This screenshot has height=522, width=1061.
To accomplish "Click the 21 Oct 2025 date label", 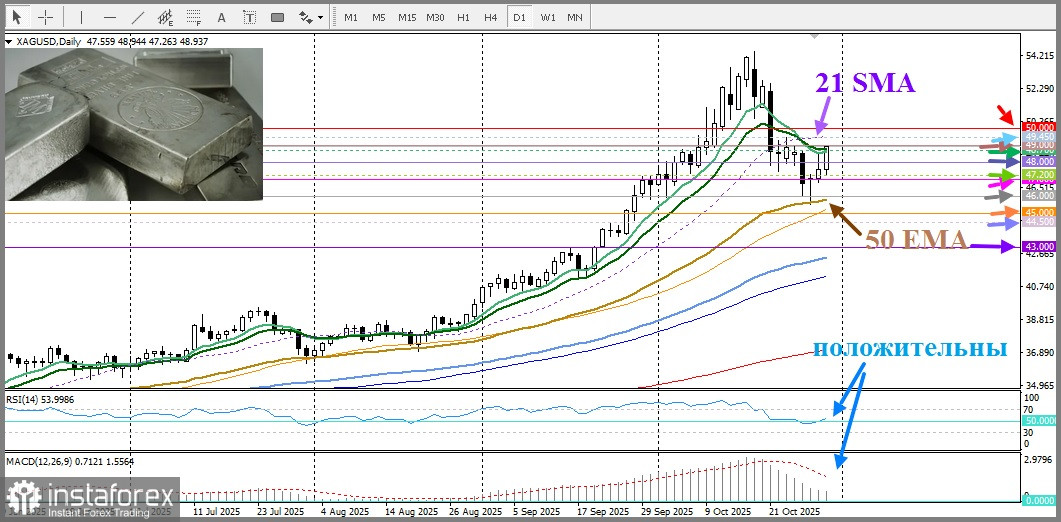I will (795, 512).
